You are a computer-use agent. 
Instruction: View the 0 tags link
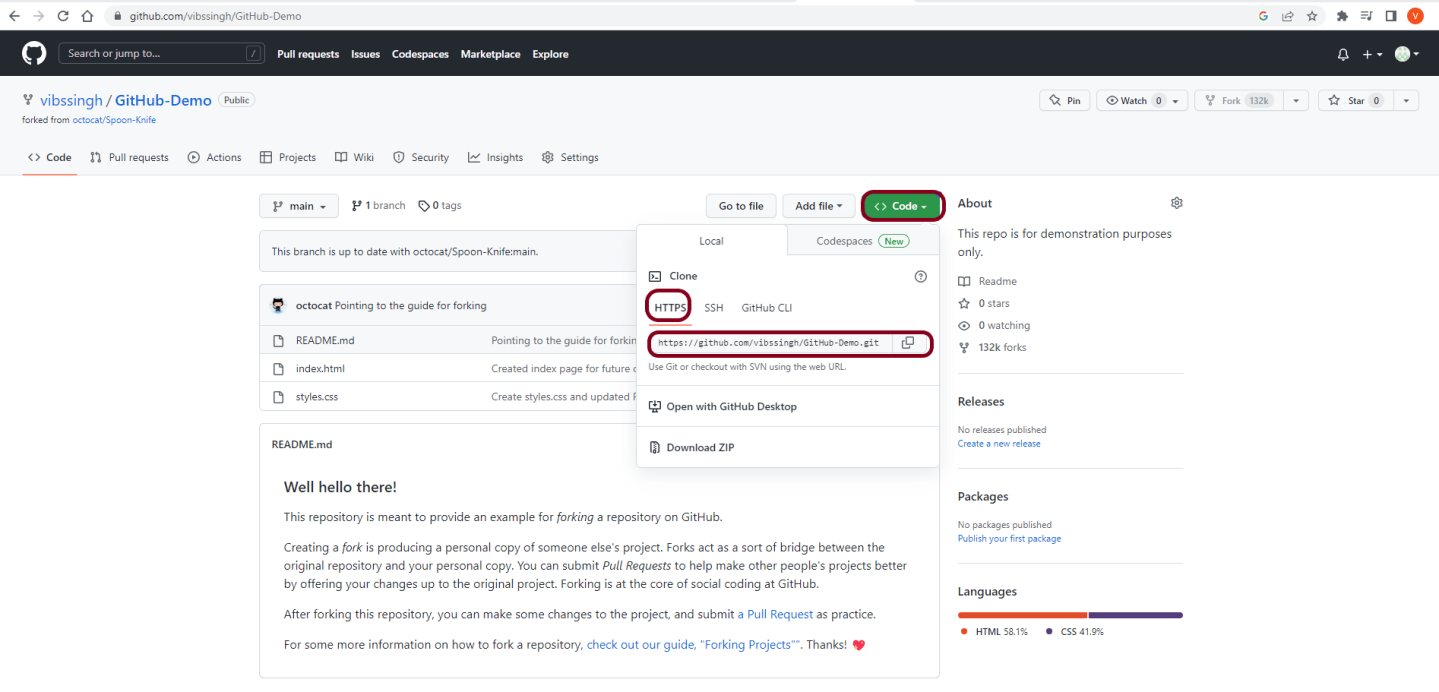click(x=440, y=206)
